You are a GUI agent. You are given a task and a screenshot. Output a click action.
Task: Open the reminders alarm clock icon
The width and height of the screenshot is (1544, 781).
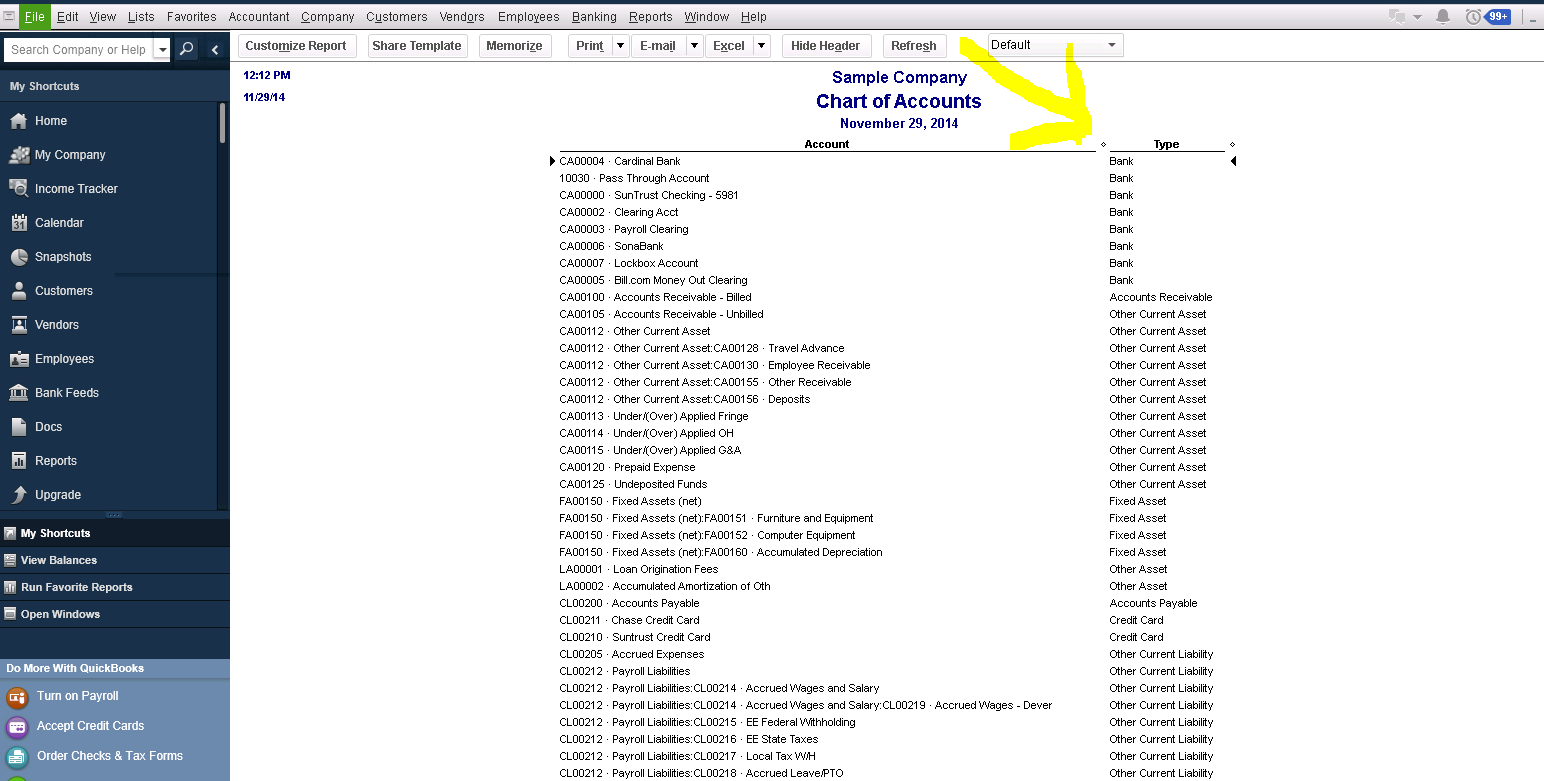(x=1473, y=16)
